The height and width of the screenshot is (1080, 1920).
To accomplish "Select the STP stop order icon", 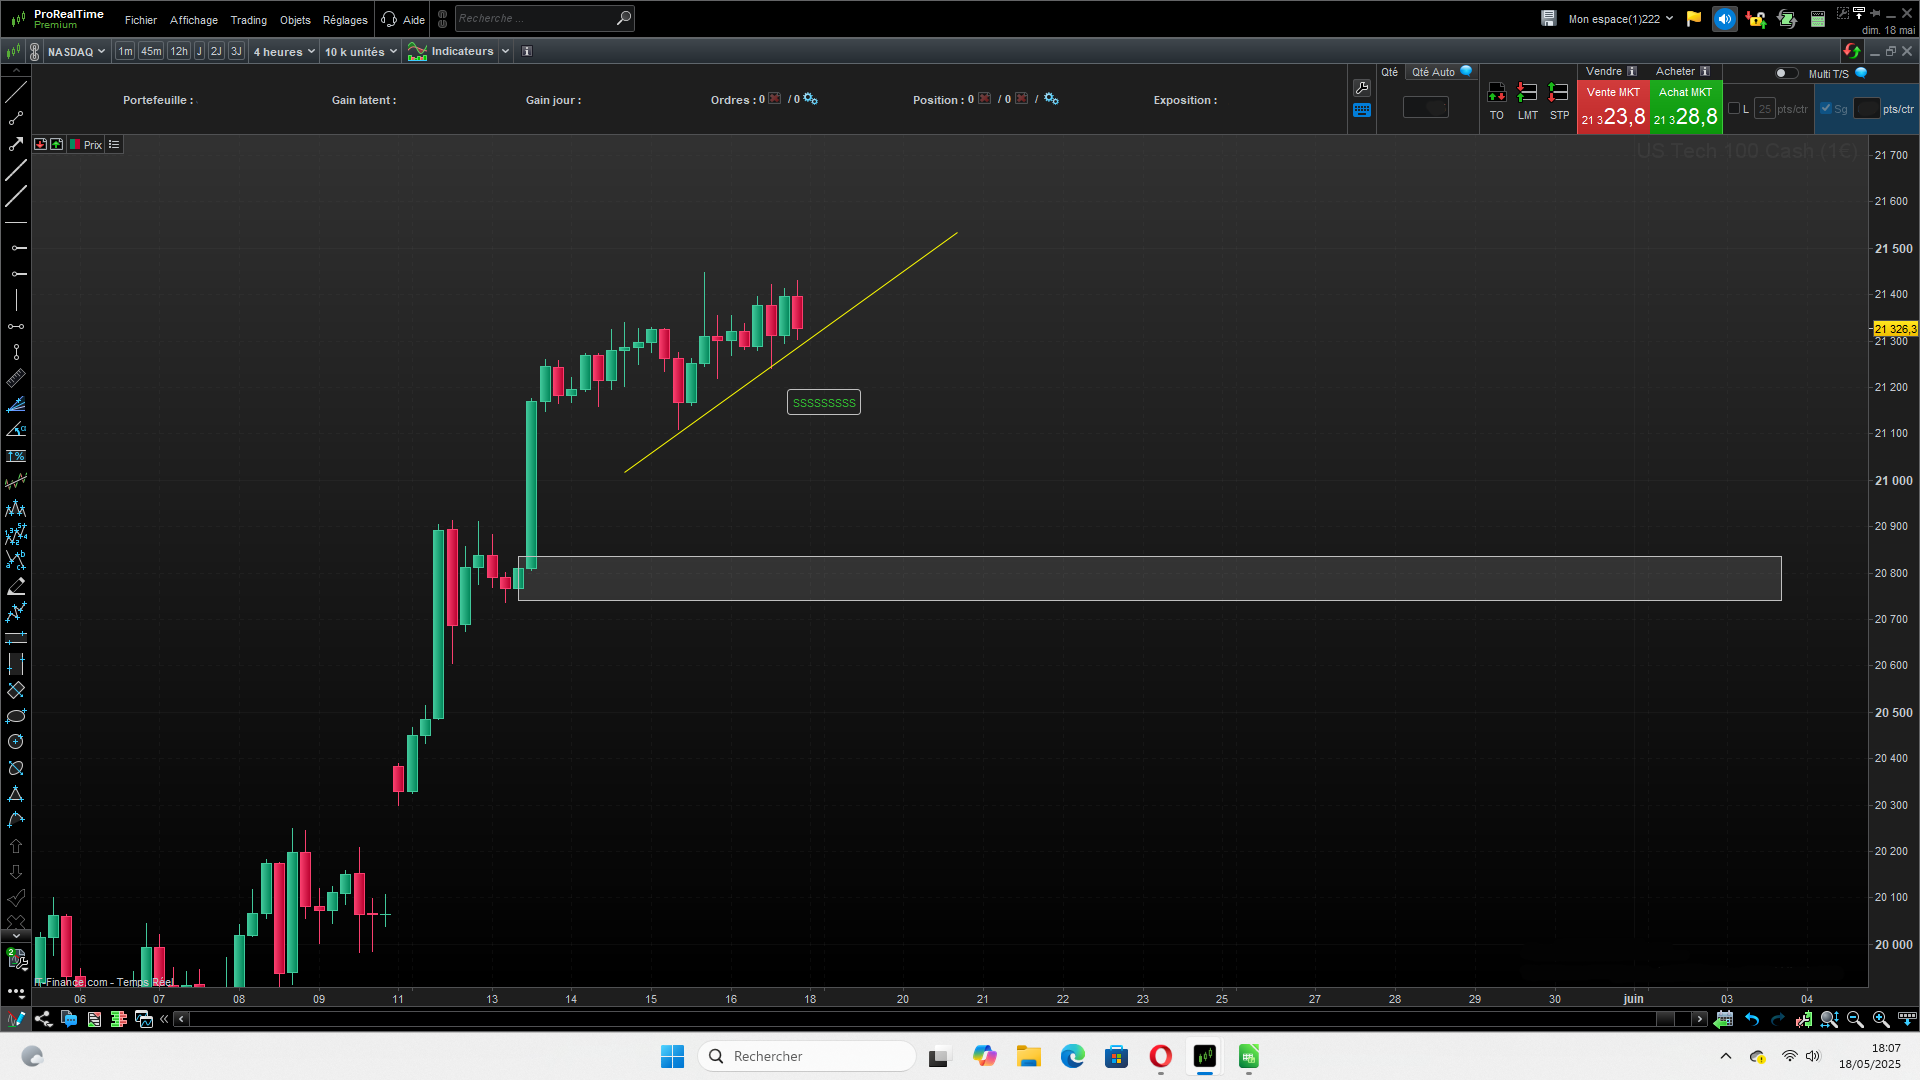I will coord(1558,93).
